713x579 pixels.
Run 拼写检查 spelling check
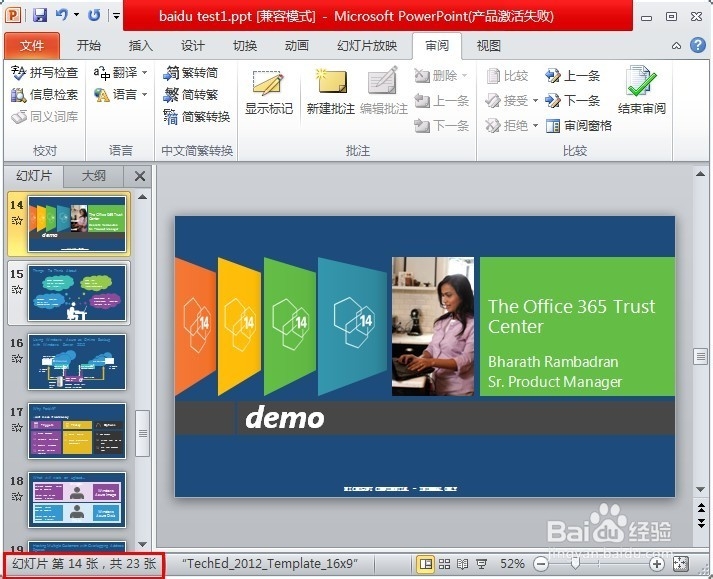coord(45,73)
